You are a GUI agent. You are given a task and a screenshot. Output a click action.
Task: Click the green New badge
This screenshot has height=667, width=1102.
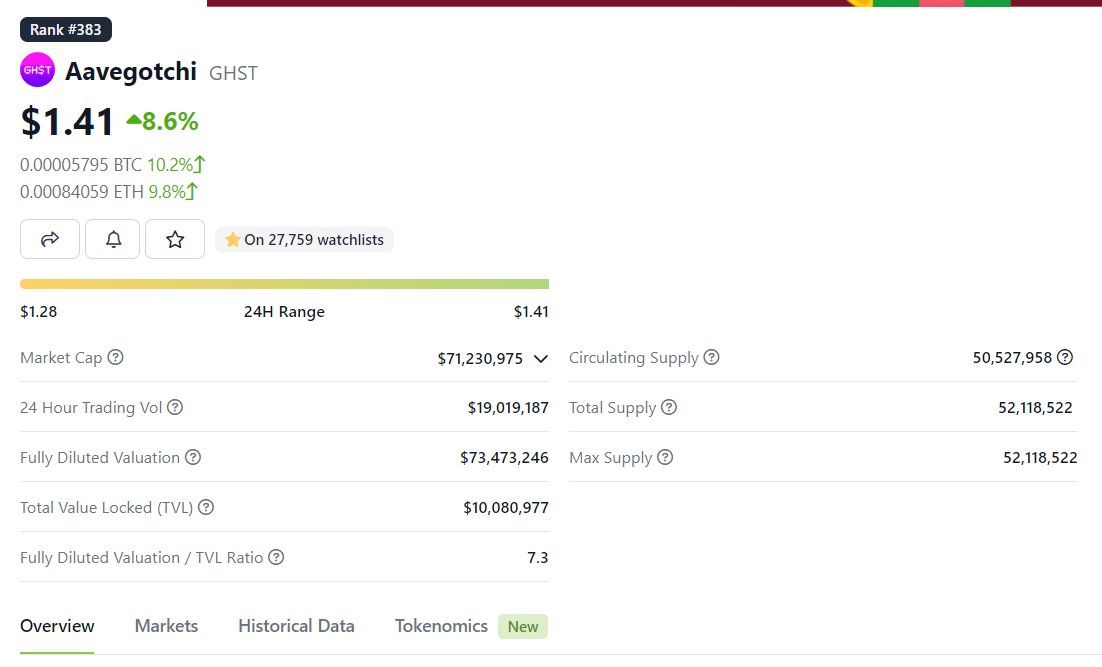pyautogui.click(x=523, y=626)
